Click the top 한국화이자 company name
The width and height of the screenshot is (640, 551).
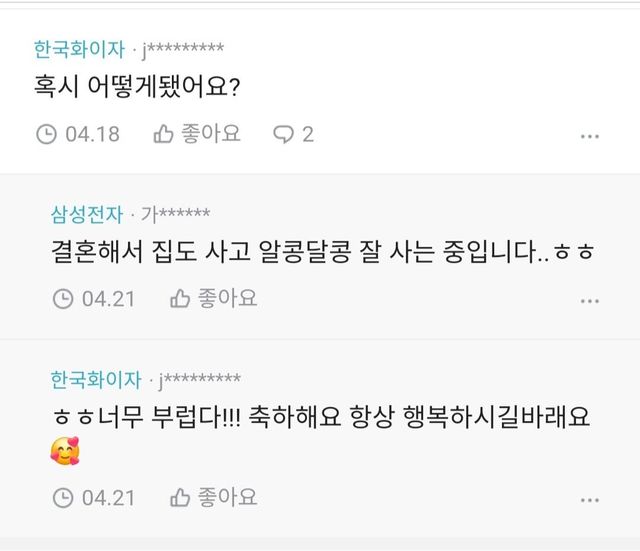click(x=79, y=48)
